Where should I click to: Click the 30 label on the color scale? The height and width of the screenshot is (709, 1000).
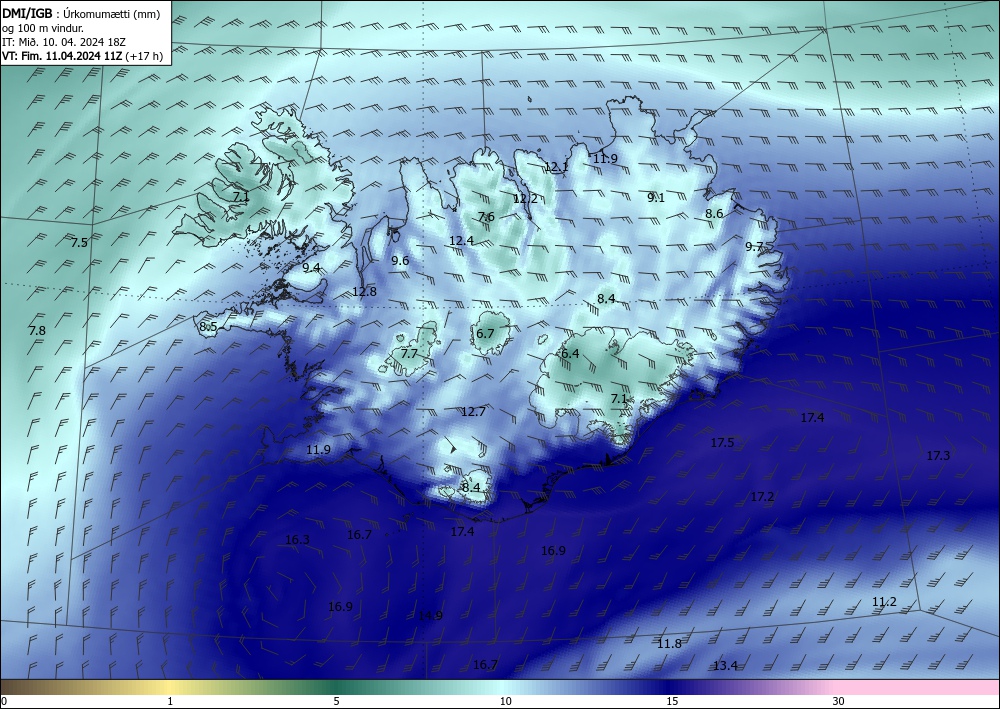tap(839, 701)
